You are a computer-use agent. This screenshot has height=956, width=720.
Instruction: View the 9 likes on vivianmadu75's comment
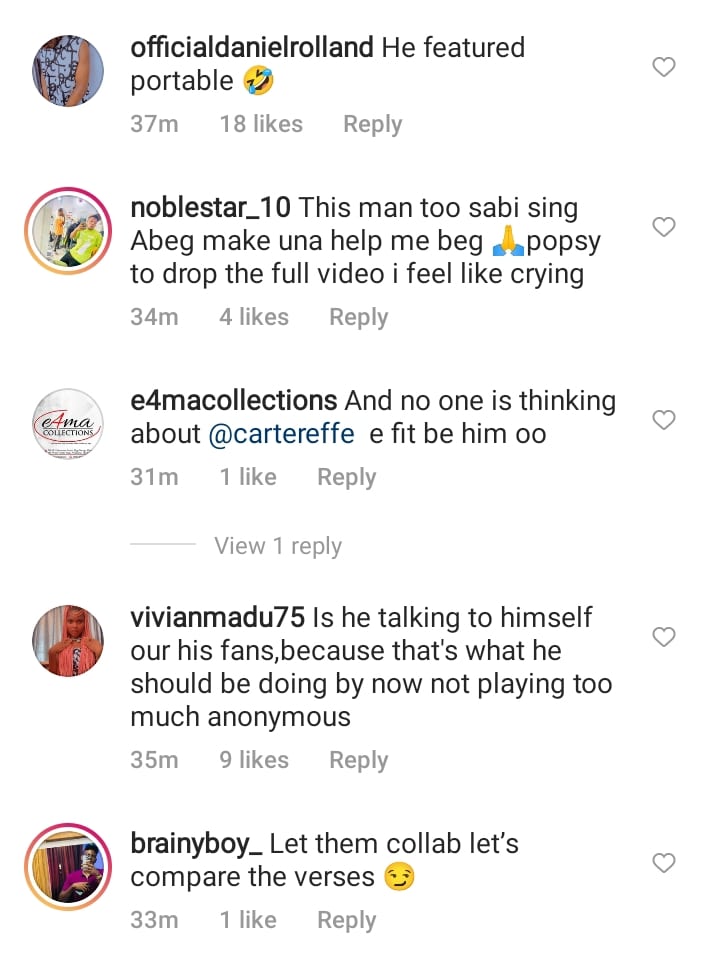tap(256, 760)
